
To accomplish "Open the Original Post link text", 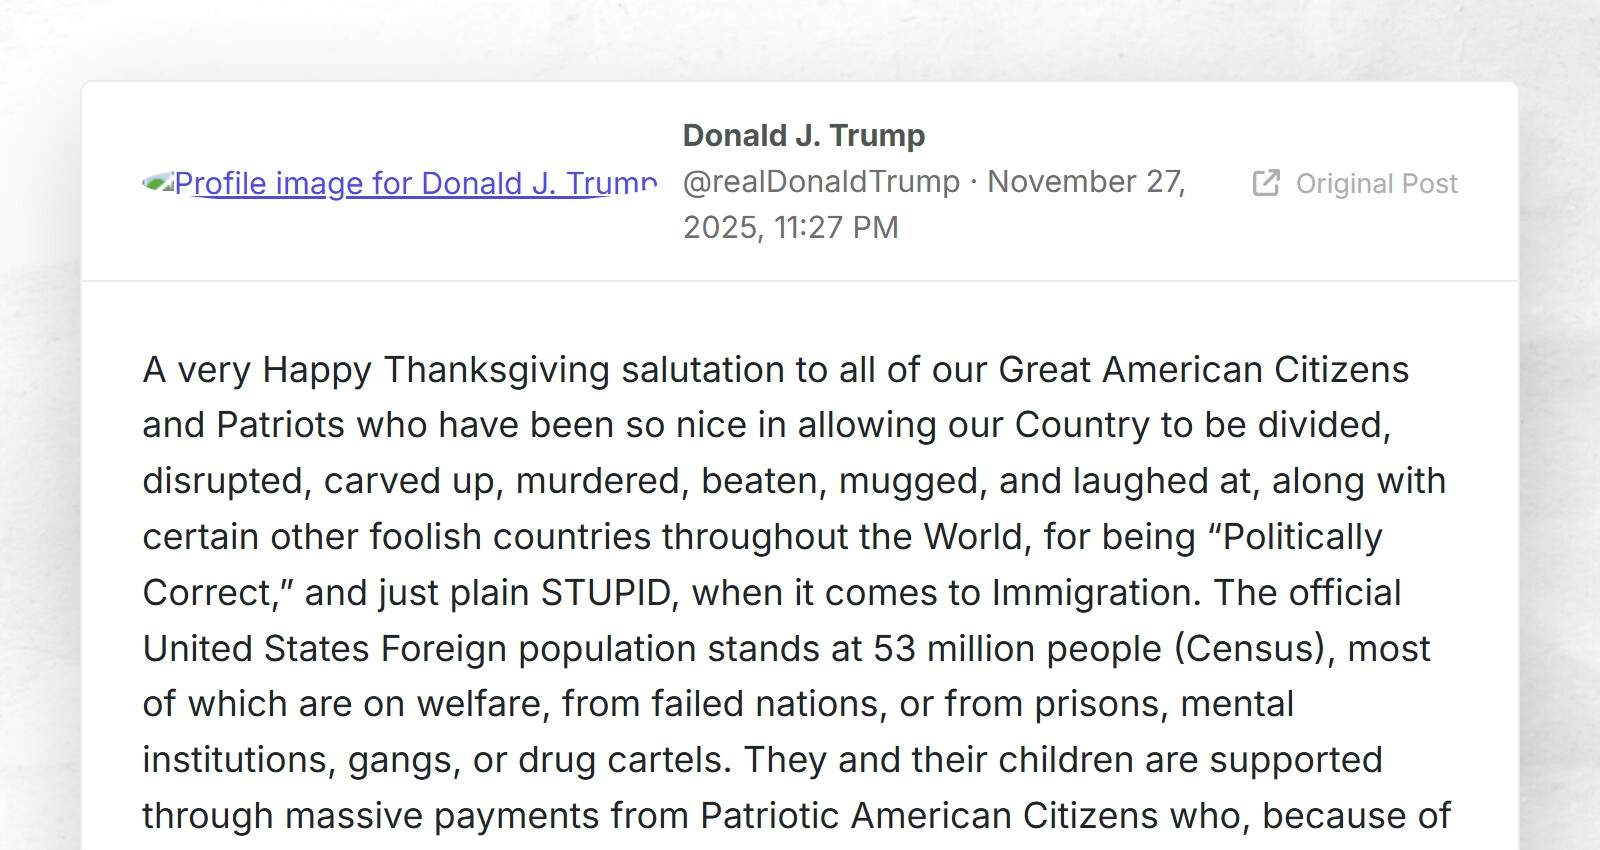I will [1376, 184].
